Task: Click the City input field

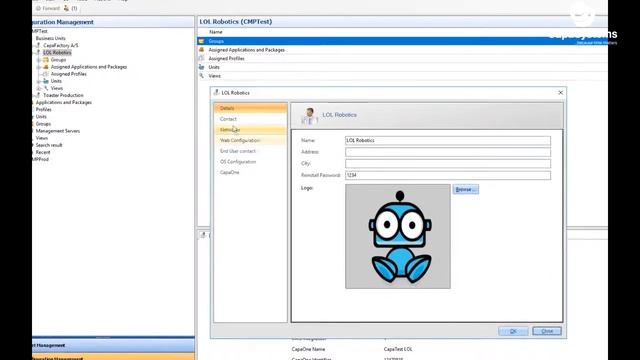Action: [448, 163]
